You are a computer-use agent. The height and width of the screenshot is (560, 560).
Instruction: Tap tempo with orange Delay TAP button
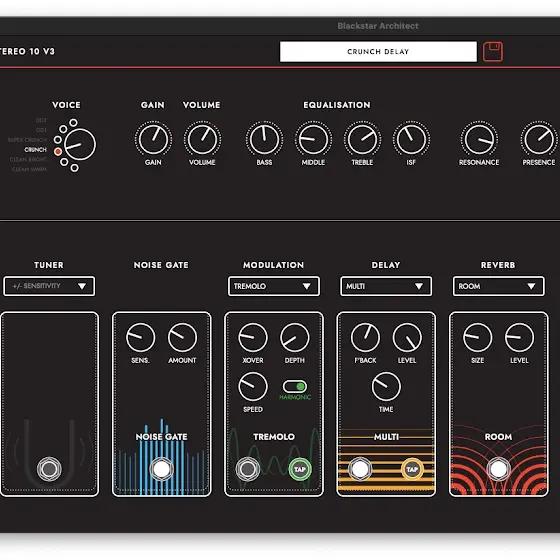412,469
